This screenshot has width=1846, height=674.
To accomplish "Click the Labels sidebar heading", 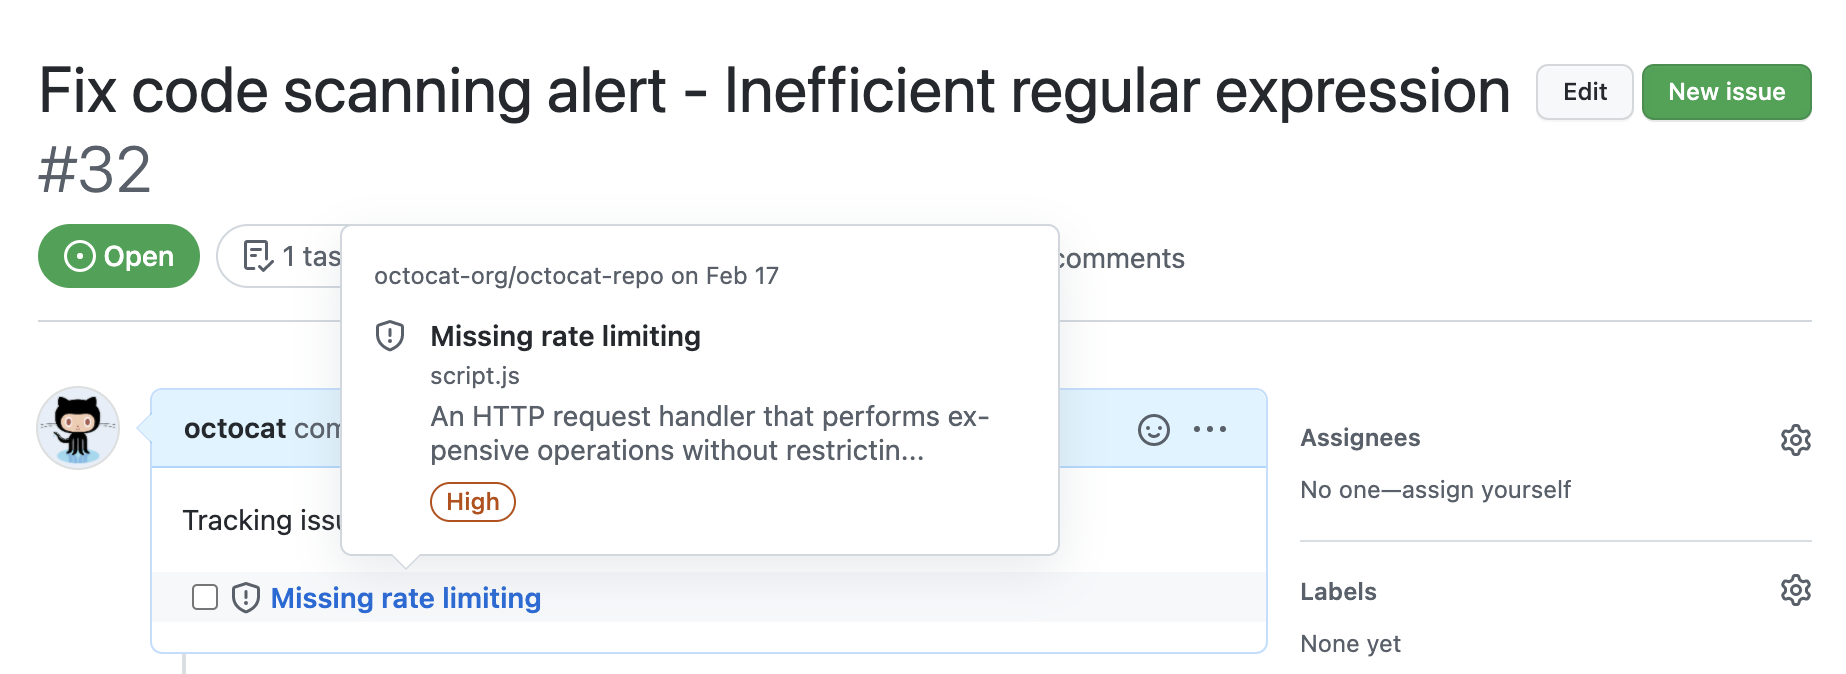I will click(x=1338, y=592).
